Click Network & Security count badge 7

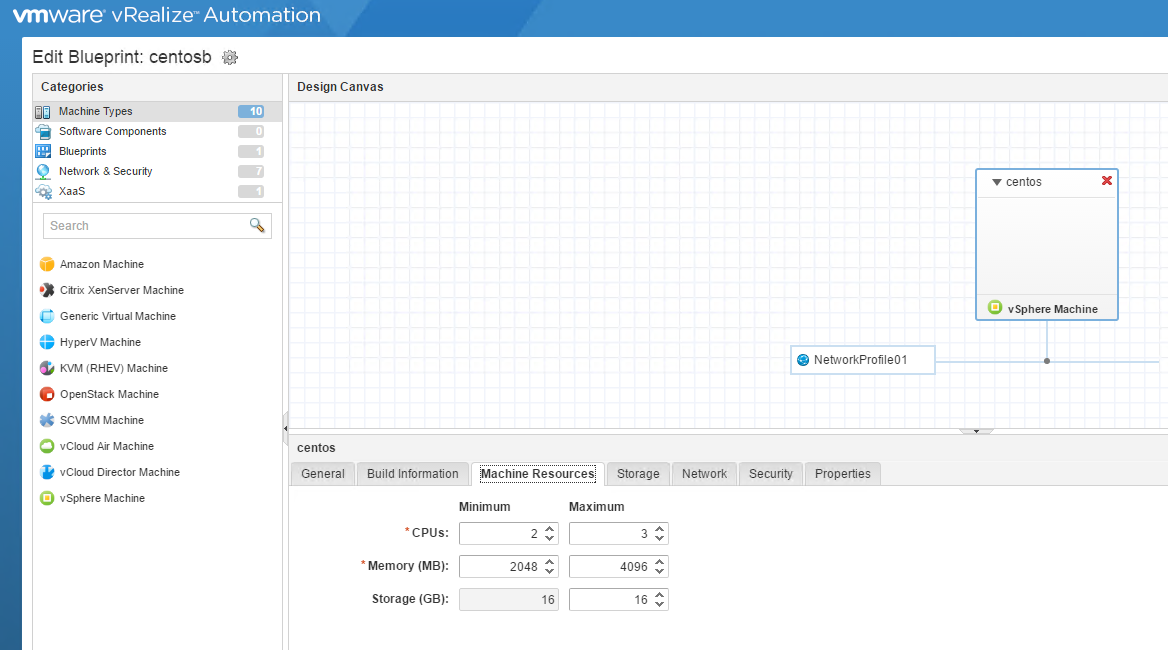point(251,171)
